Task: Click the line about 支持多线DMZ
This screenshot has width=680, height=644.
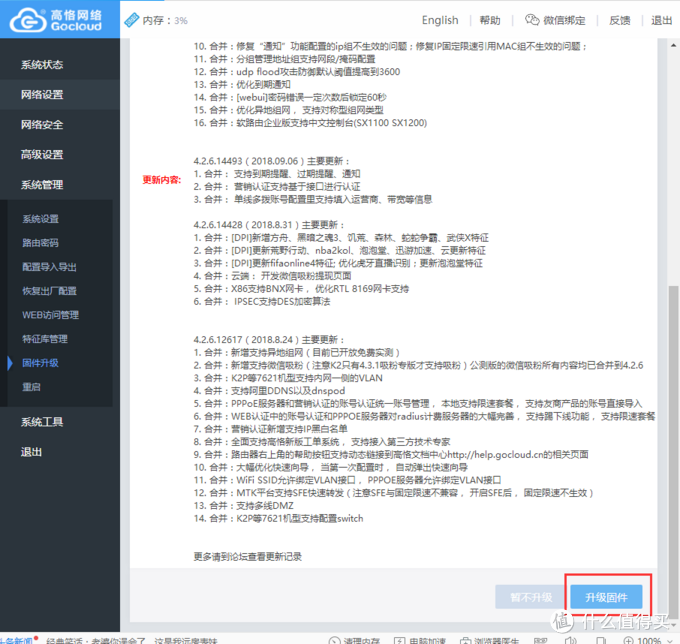Action: pos(243,506)
